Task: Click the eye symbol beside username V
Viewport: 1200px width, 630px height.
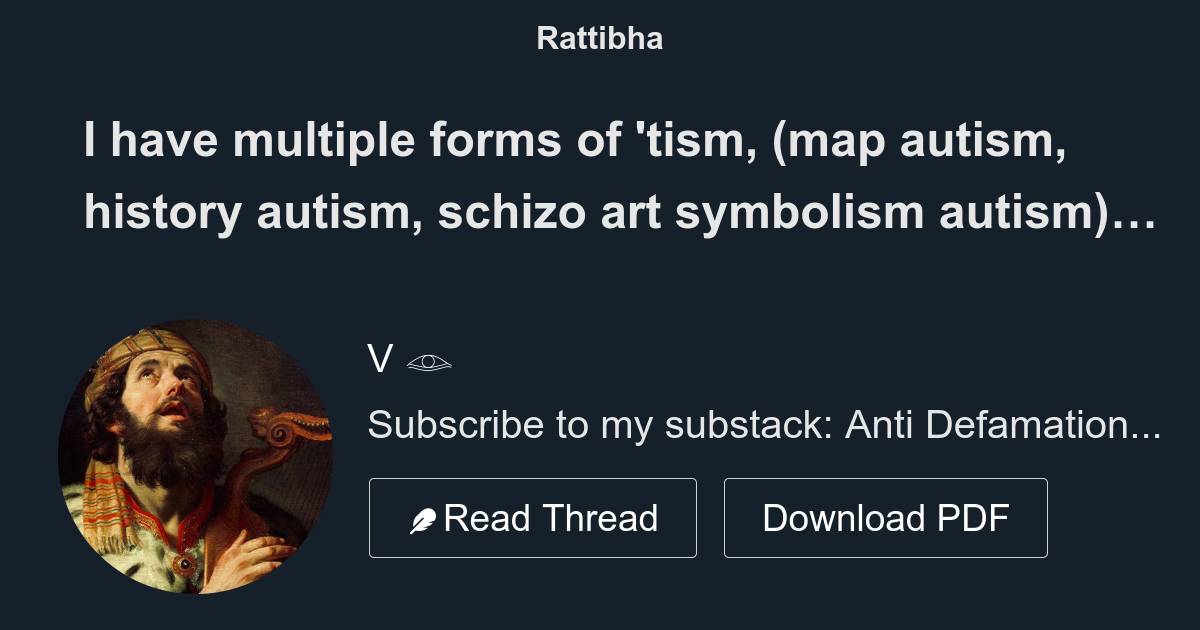Action: tap(430, 361)
